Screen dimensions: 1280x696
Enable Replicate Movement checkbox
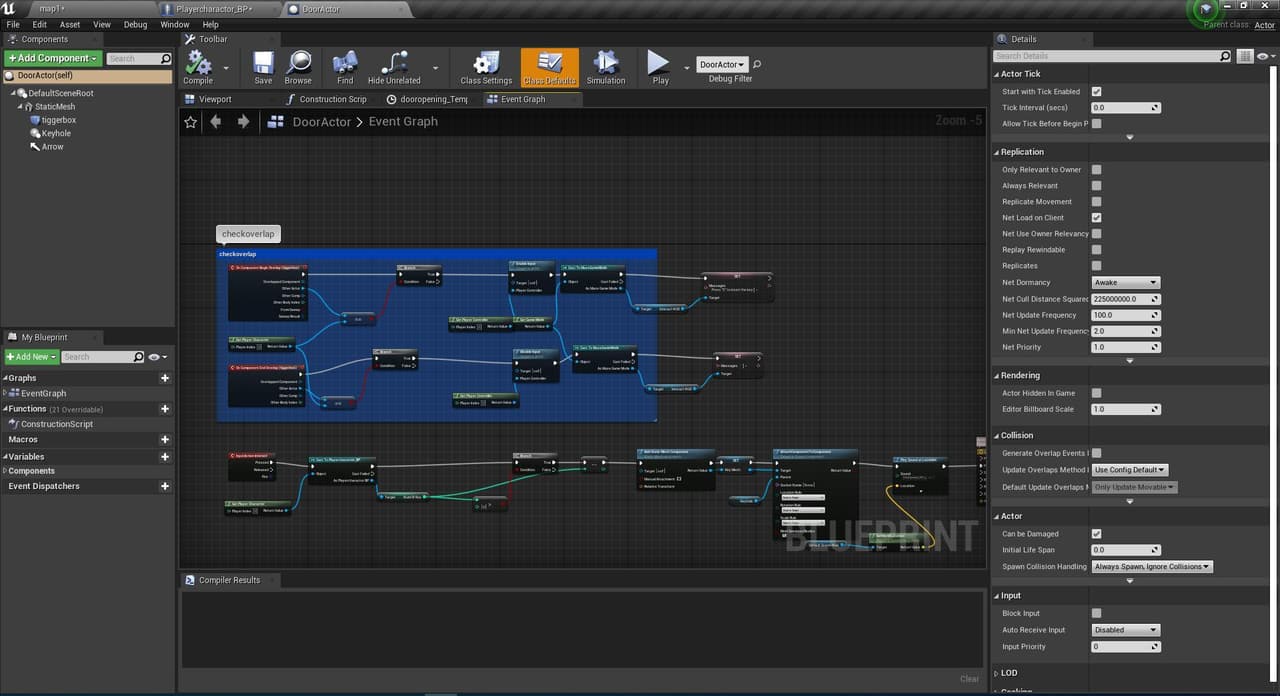pos(1096,201)
